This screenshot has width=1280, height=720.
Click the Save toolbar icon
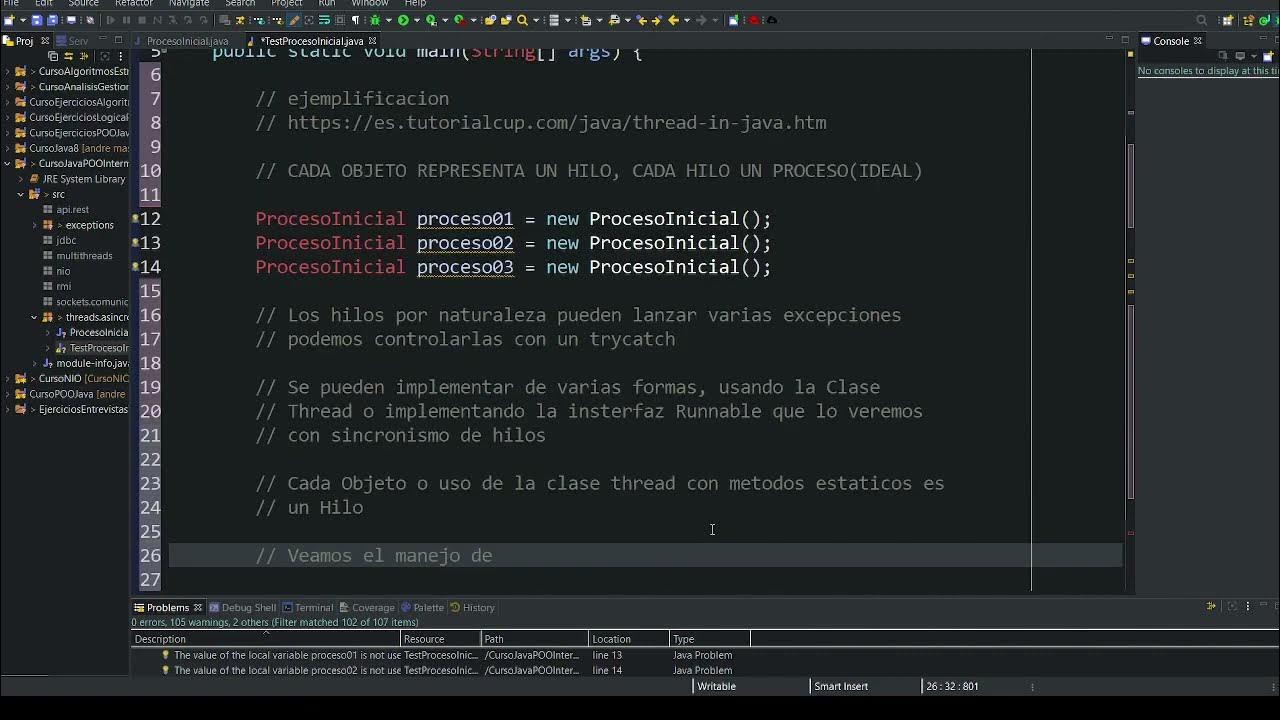click(x=36, y=20)
